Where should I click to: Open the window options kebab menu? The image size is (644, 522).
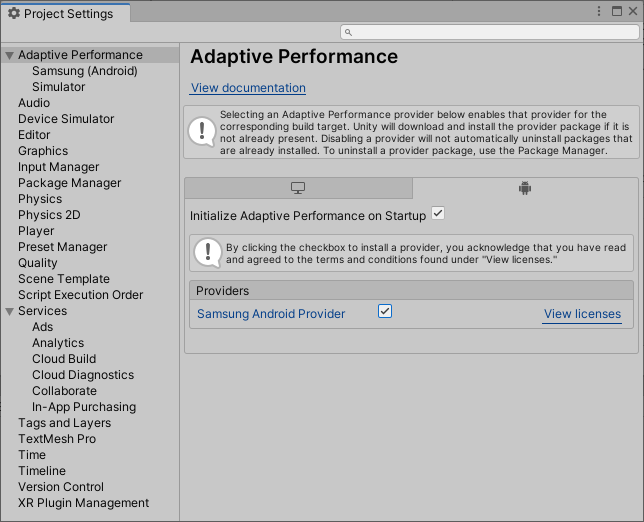tap(599, 11)
